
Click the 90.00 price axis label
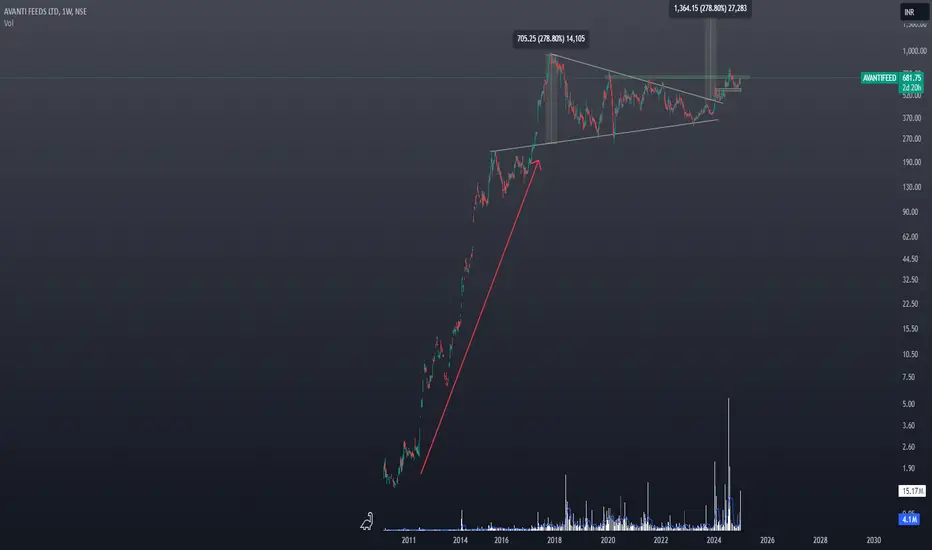[x=910, y=212]
